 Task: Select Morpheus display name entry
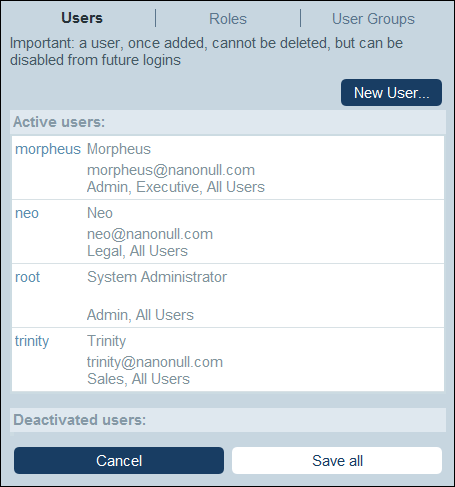(119, 149)
